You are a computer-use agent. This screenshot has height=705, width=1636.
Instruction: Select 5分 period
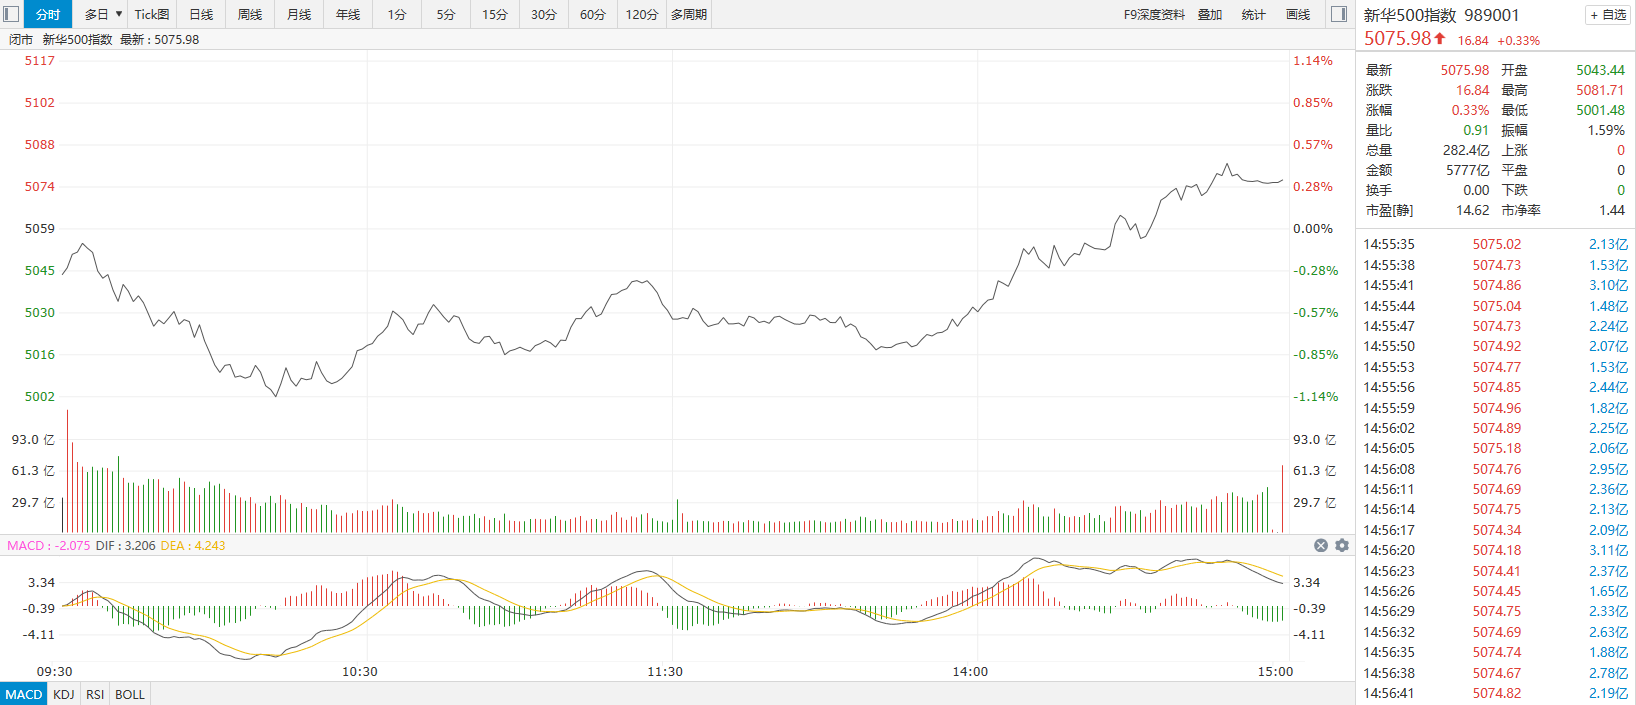(446, 14)
